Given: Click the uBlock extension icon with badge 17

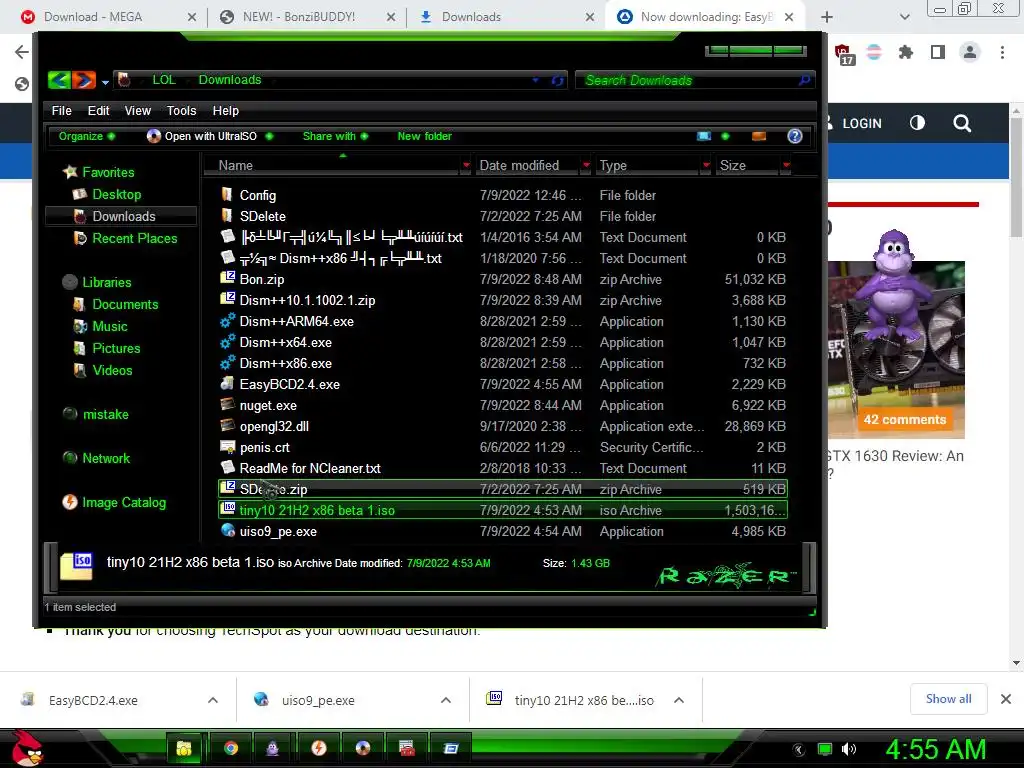Looking at the screenshot, I should [843, 54].
